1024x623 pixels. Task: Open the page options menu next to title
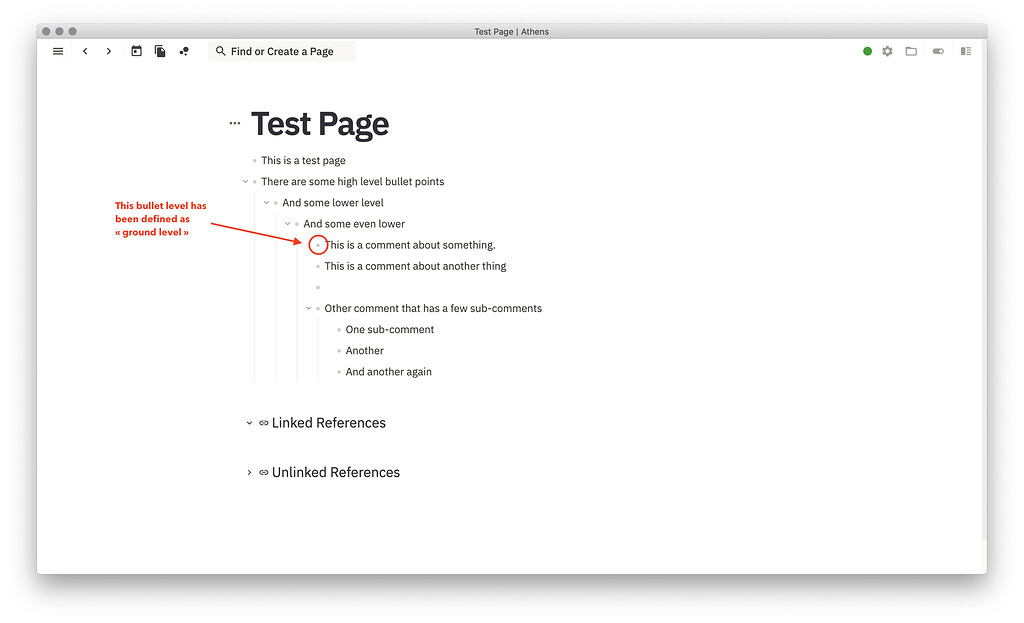[234, 122]
